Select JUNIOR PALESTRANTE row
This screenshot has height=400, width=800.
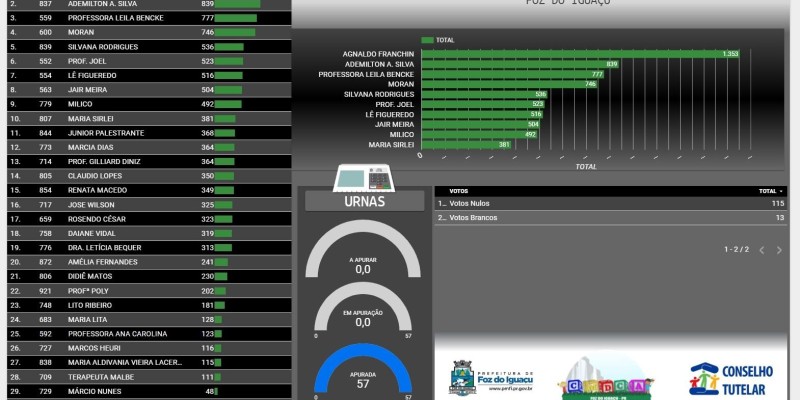pos(149,133)
